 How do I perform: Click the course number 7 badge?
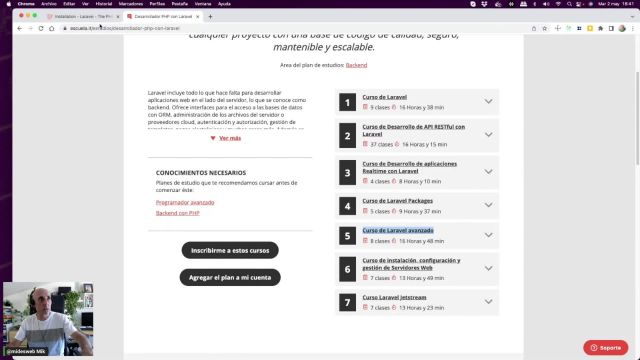point(347,302)
